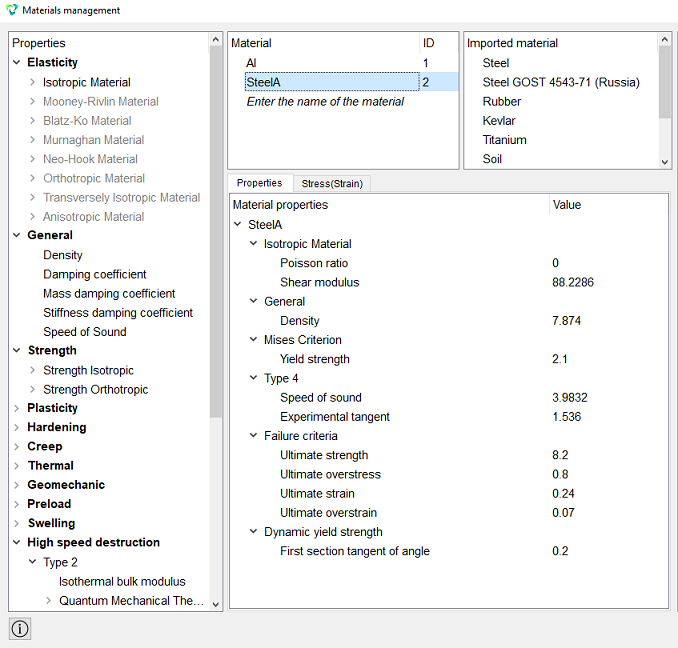Collapse the Failure criteria group
This screenshot has height=648, width=678.
point(253,435)
